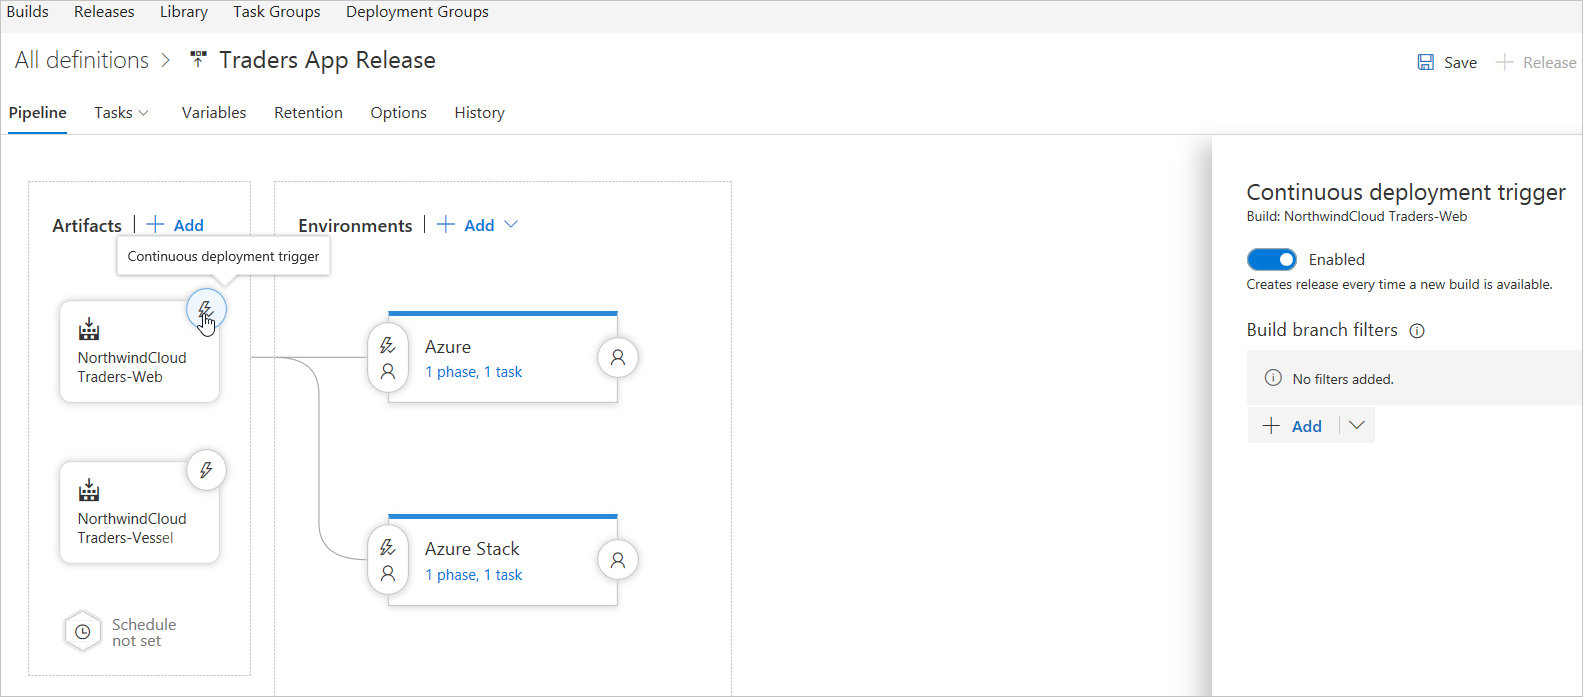Viewport: 1583px width, 697px height.
Task: Disable the continuous deployment trigger toggle
Action: tap(1272, 259)
